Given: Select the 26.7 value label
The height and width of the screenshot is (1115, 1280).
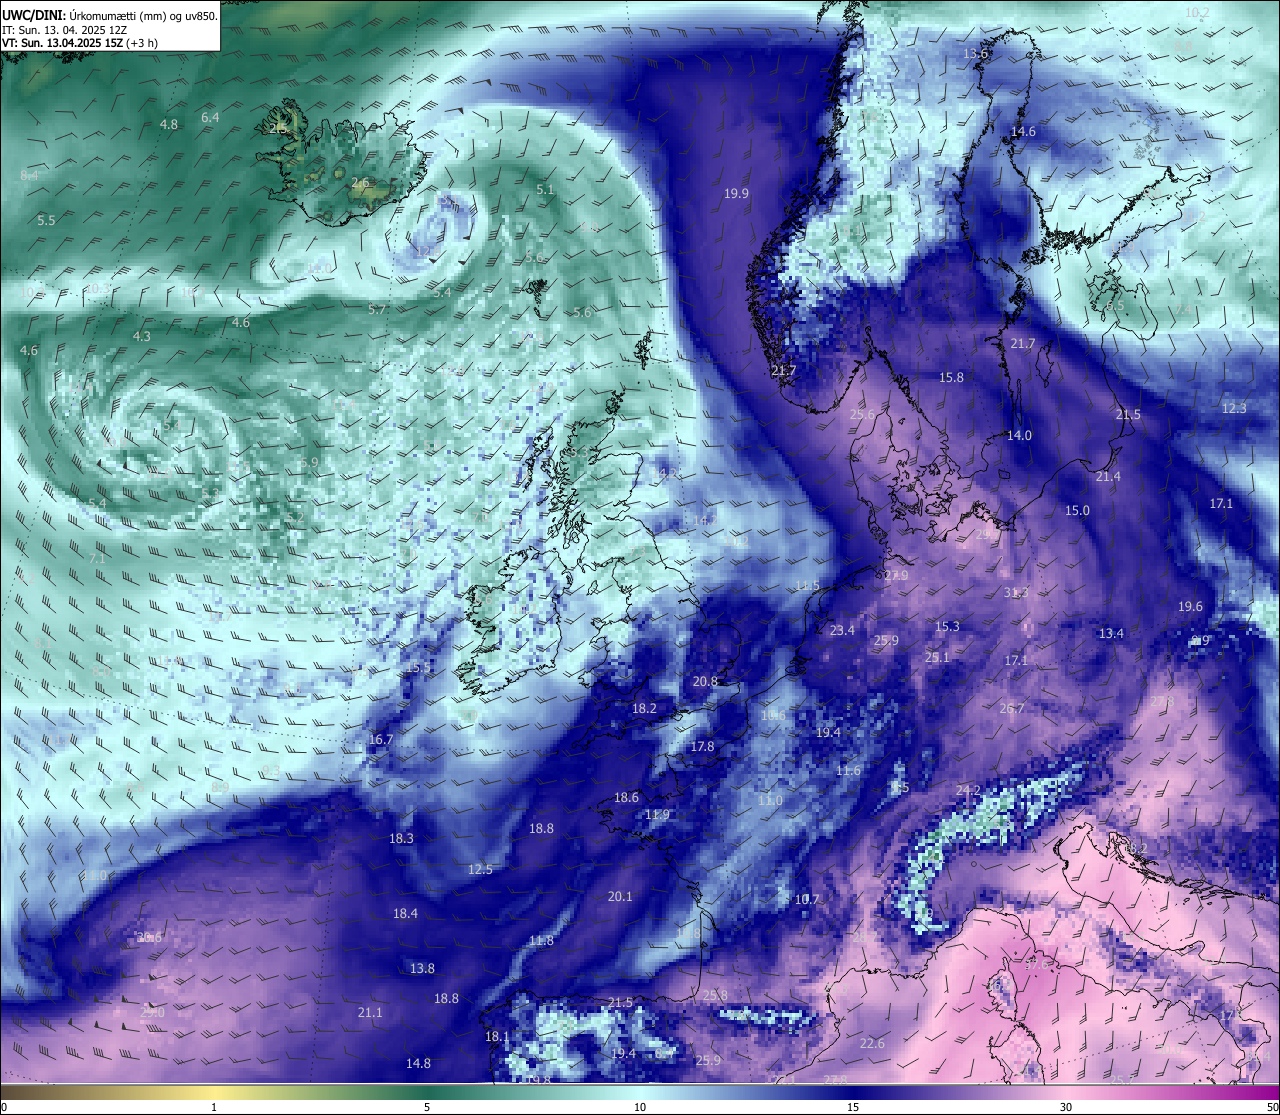Looking at the screenshot, I should coord(1012,708).
